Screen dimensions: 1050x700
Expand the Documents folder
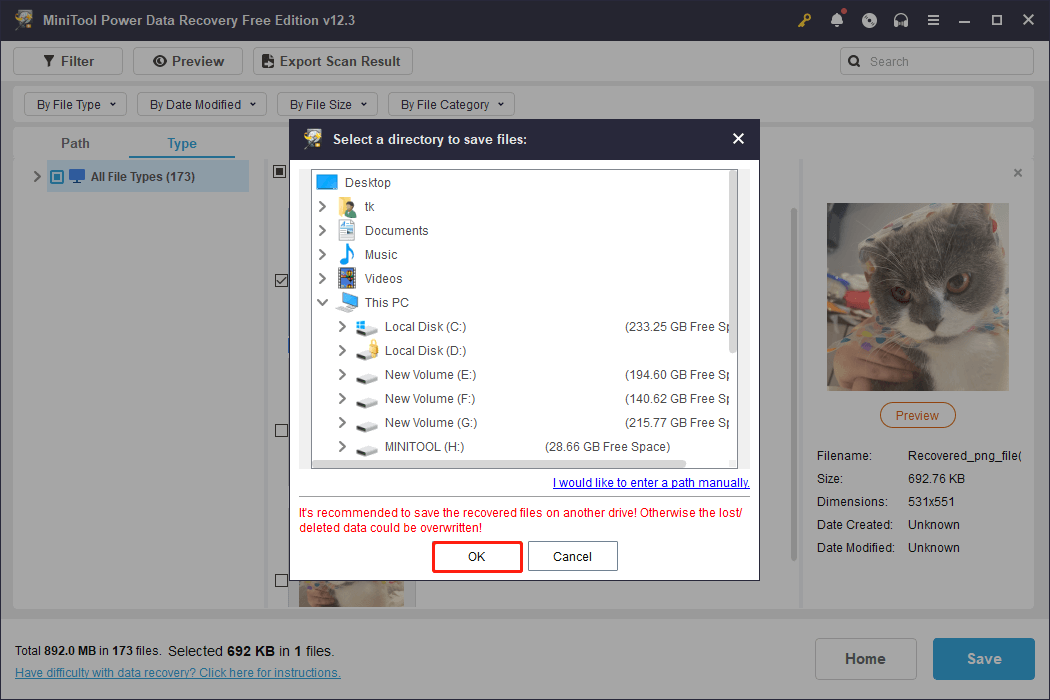(x=322, y=230)
